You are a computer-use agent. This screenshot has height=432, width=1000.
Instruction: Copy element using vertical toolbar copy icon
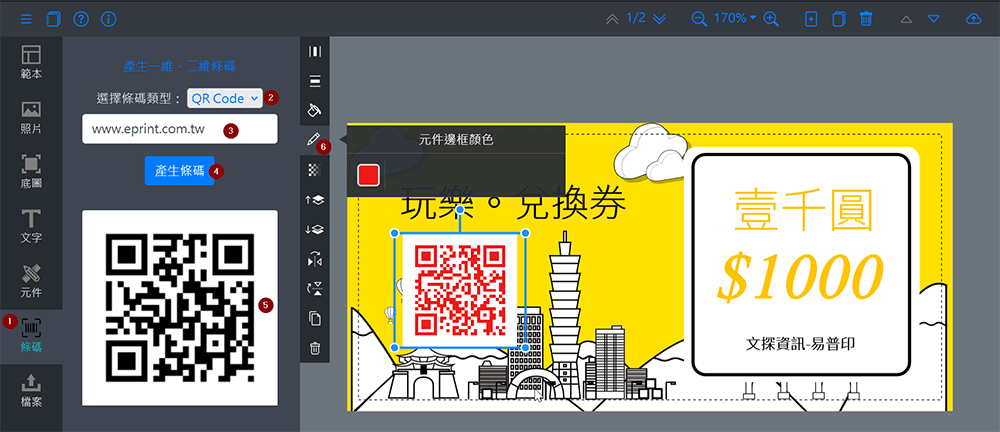click(x=315, y=318)
